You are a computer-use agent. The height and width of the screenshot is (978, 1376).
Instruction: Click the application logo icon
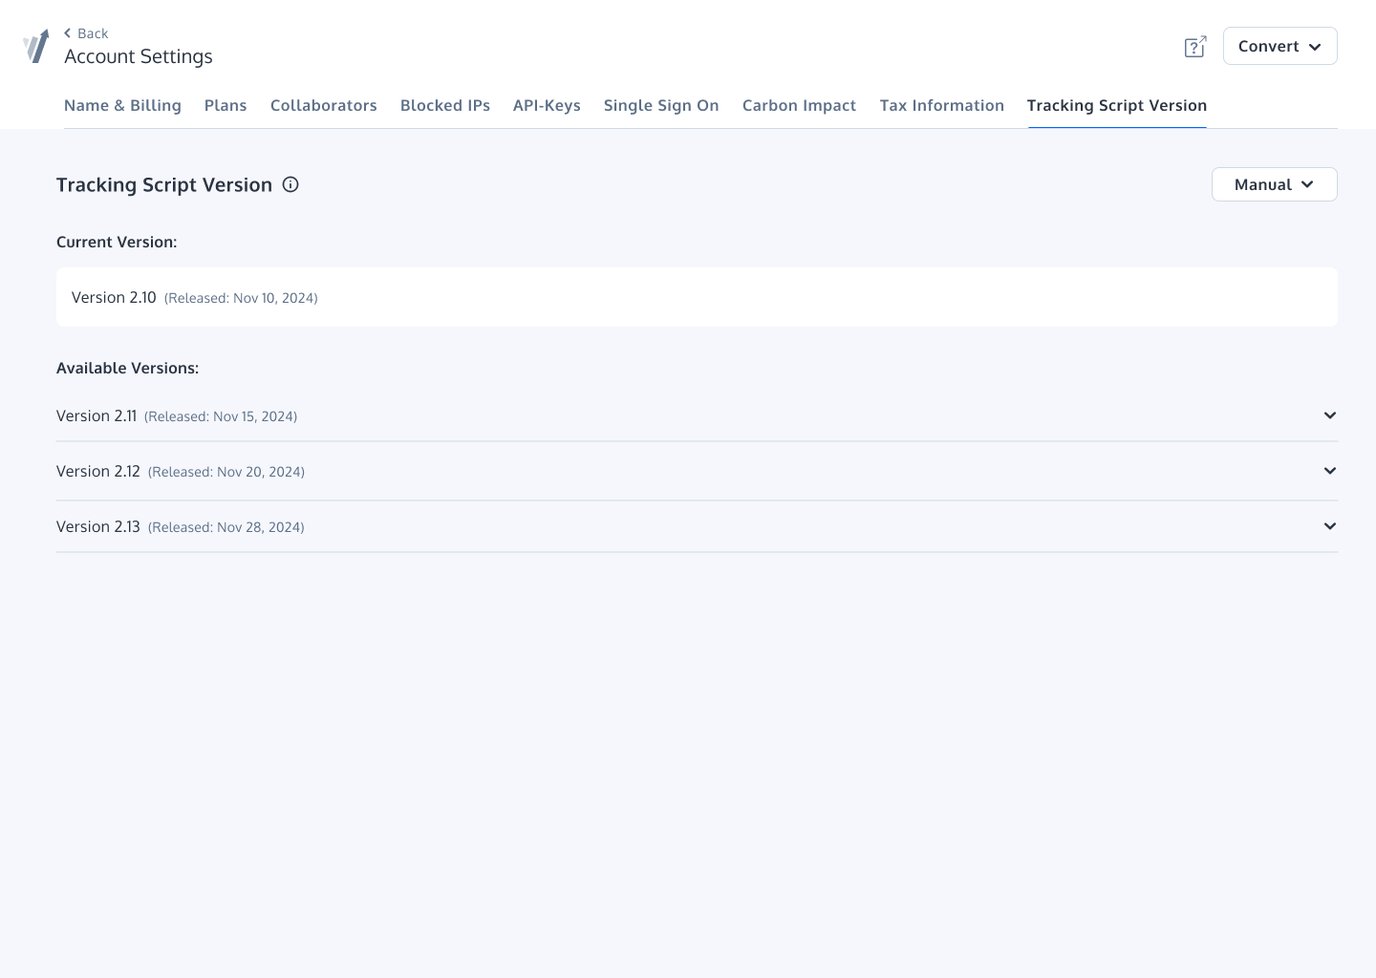[x=36, y=45]
